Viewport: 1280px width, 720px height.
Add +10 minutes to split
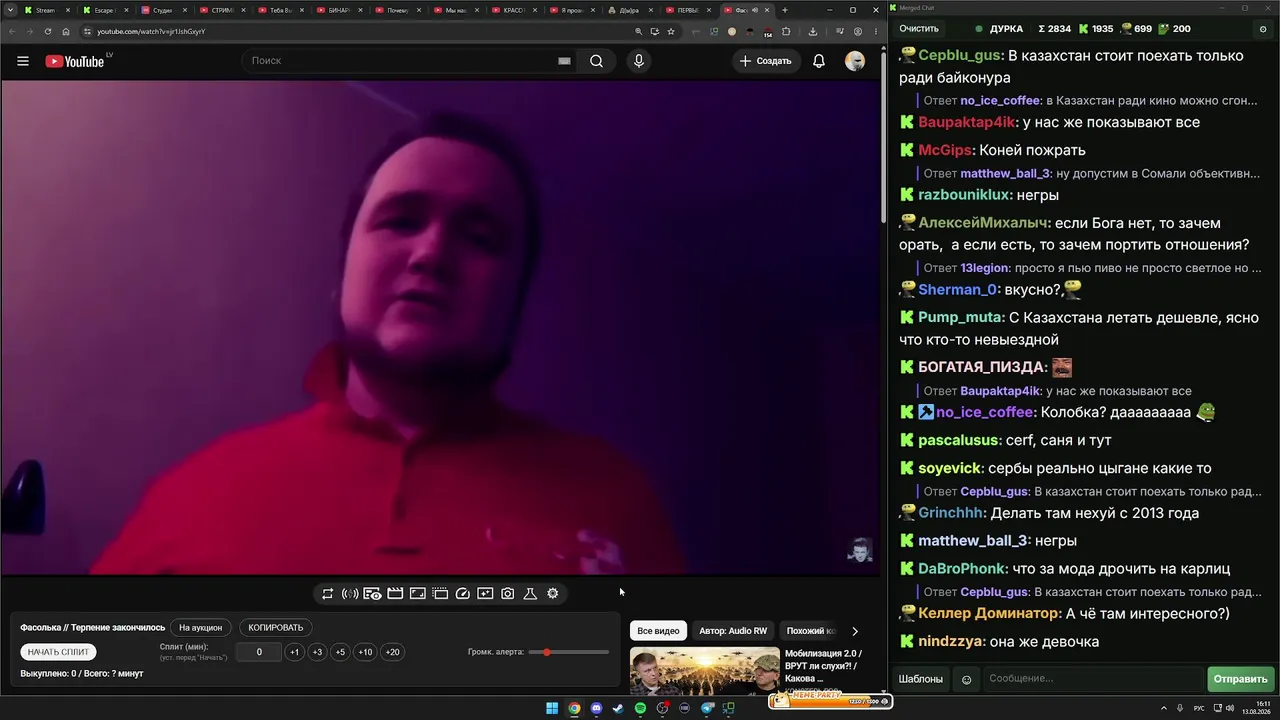pos(365,652)
